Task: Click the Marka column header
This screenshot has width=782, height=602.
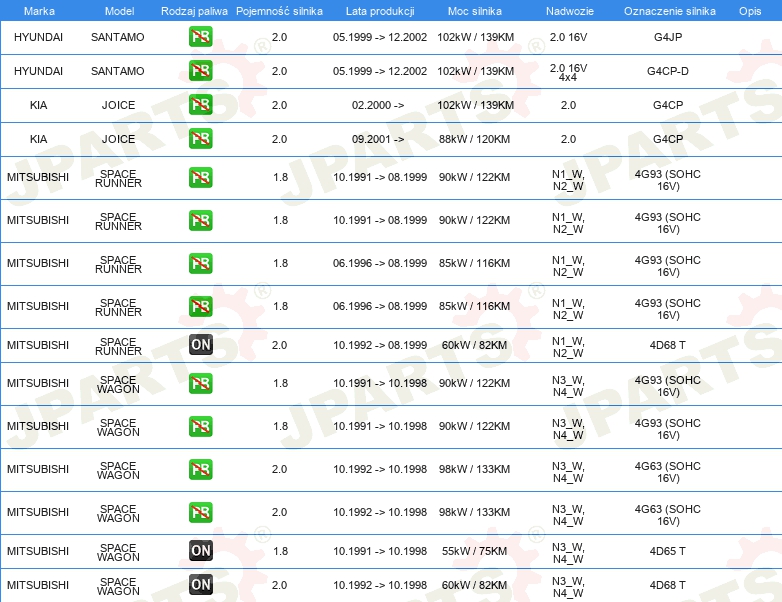Action: coord(39,11)
